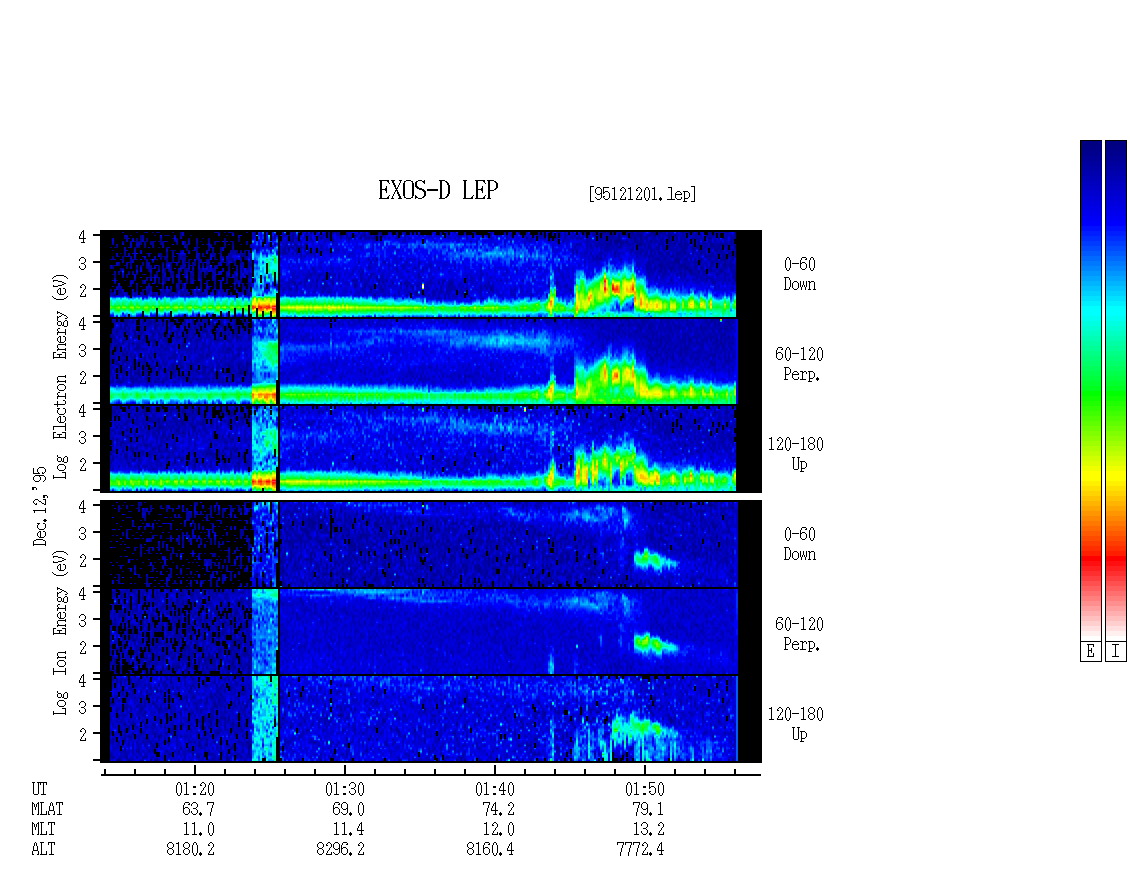
Task: Click the ALT row label
Action: tap(43, 849)
